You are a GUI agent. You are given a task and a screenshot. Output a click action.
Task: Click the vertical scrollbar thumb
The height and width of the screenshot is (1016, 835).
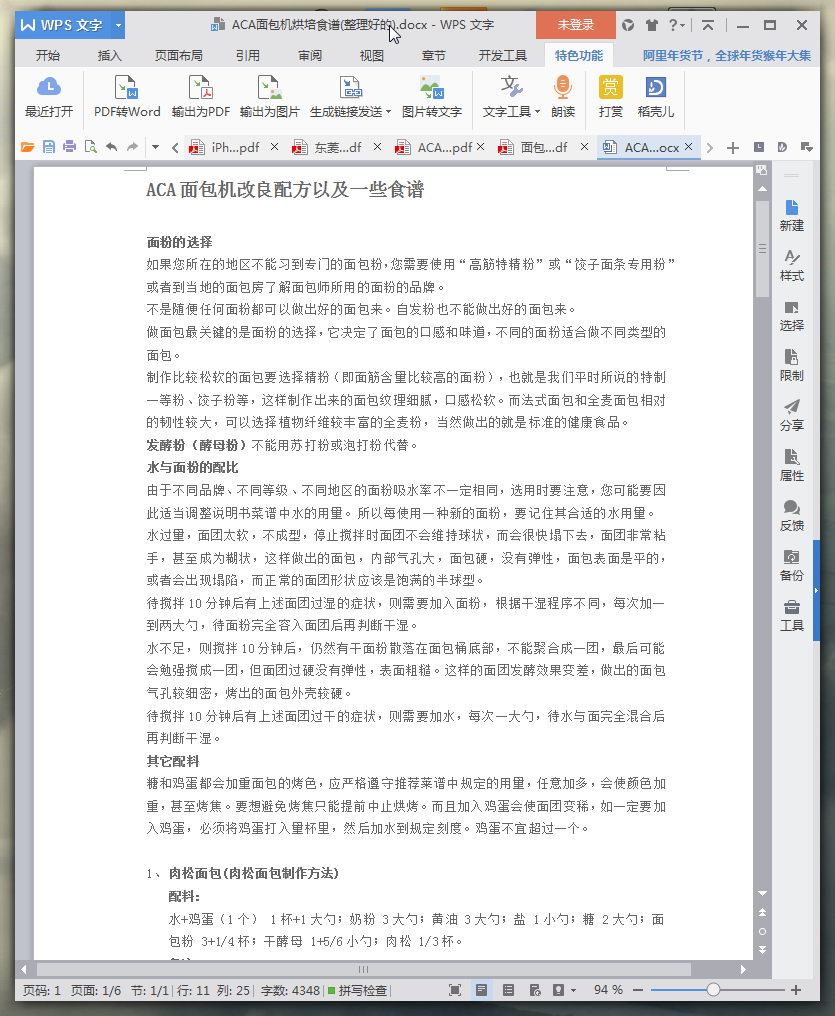point(762,249)
